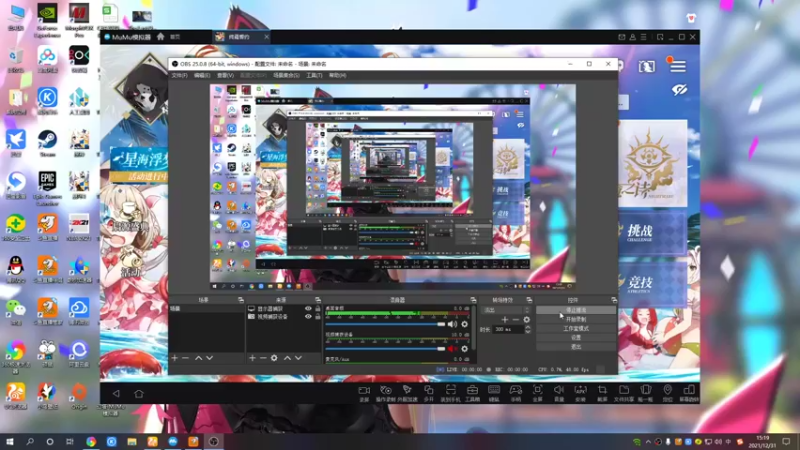Click MuMu fullscreen icon
The image size is (800, 450).
[x=537, y=391]
